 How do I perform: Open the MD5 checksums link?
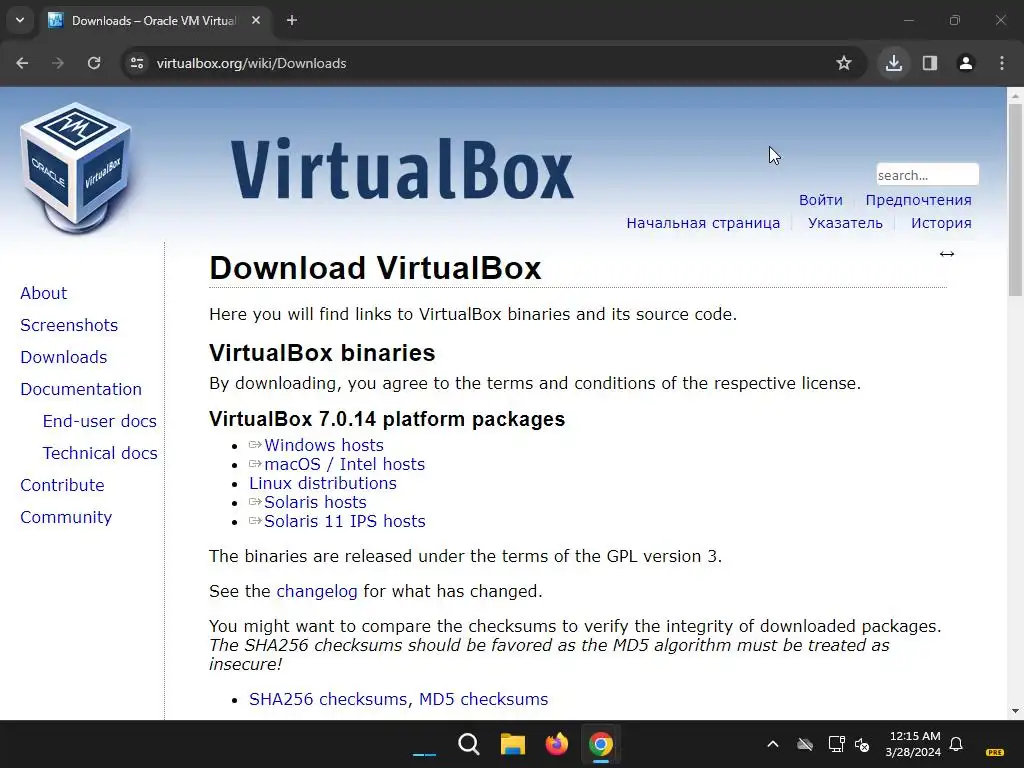click(x=483, y=699)
